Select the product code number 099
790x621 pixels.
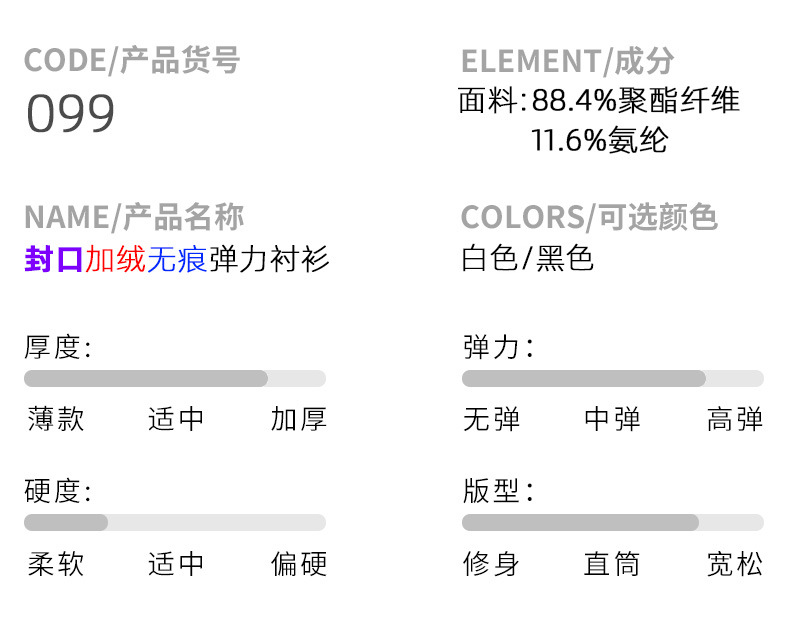pos(70,114)
